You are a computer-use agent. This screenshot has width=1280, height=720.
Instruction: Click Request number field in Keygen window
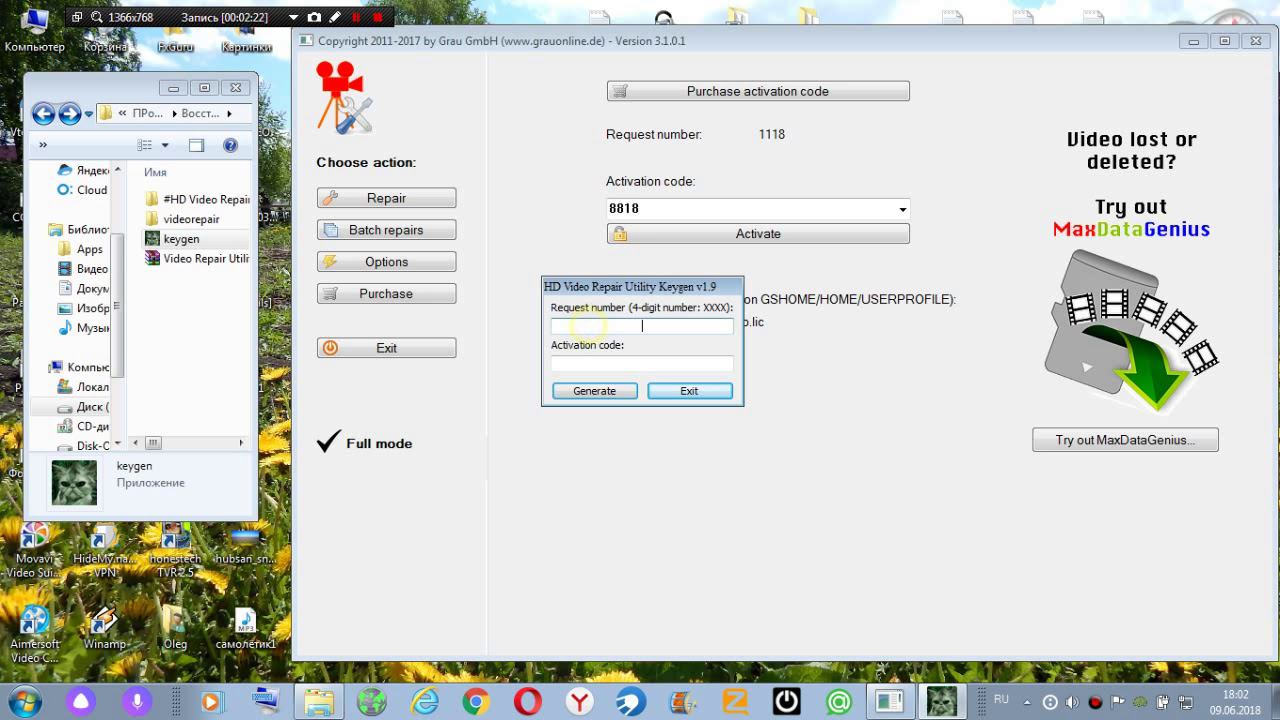(642, 326)
